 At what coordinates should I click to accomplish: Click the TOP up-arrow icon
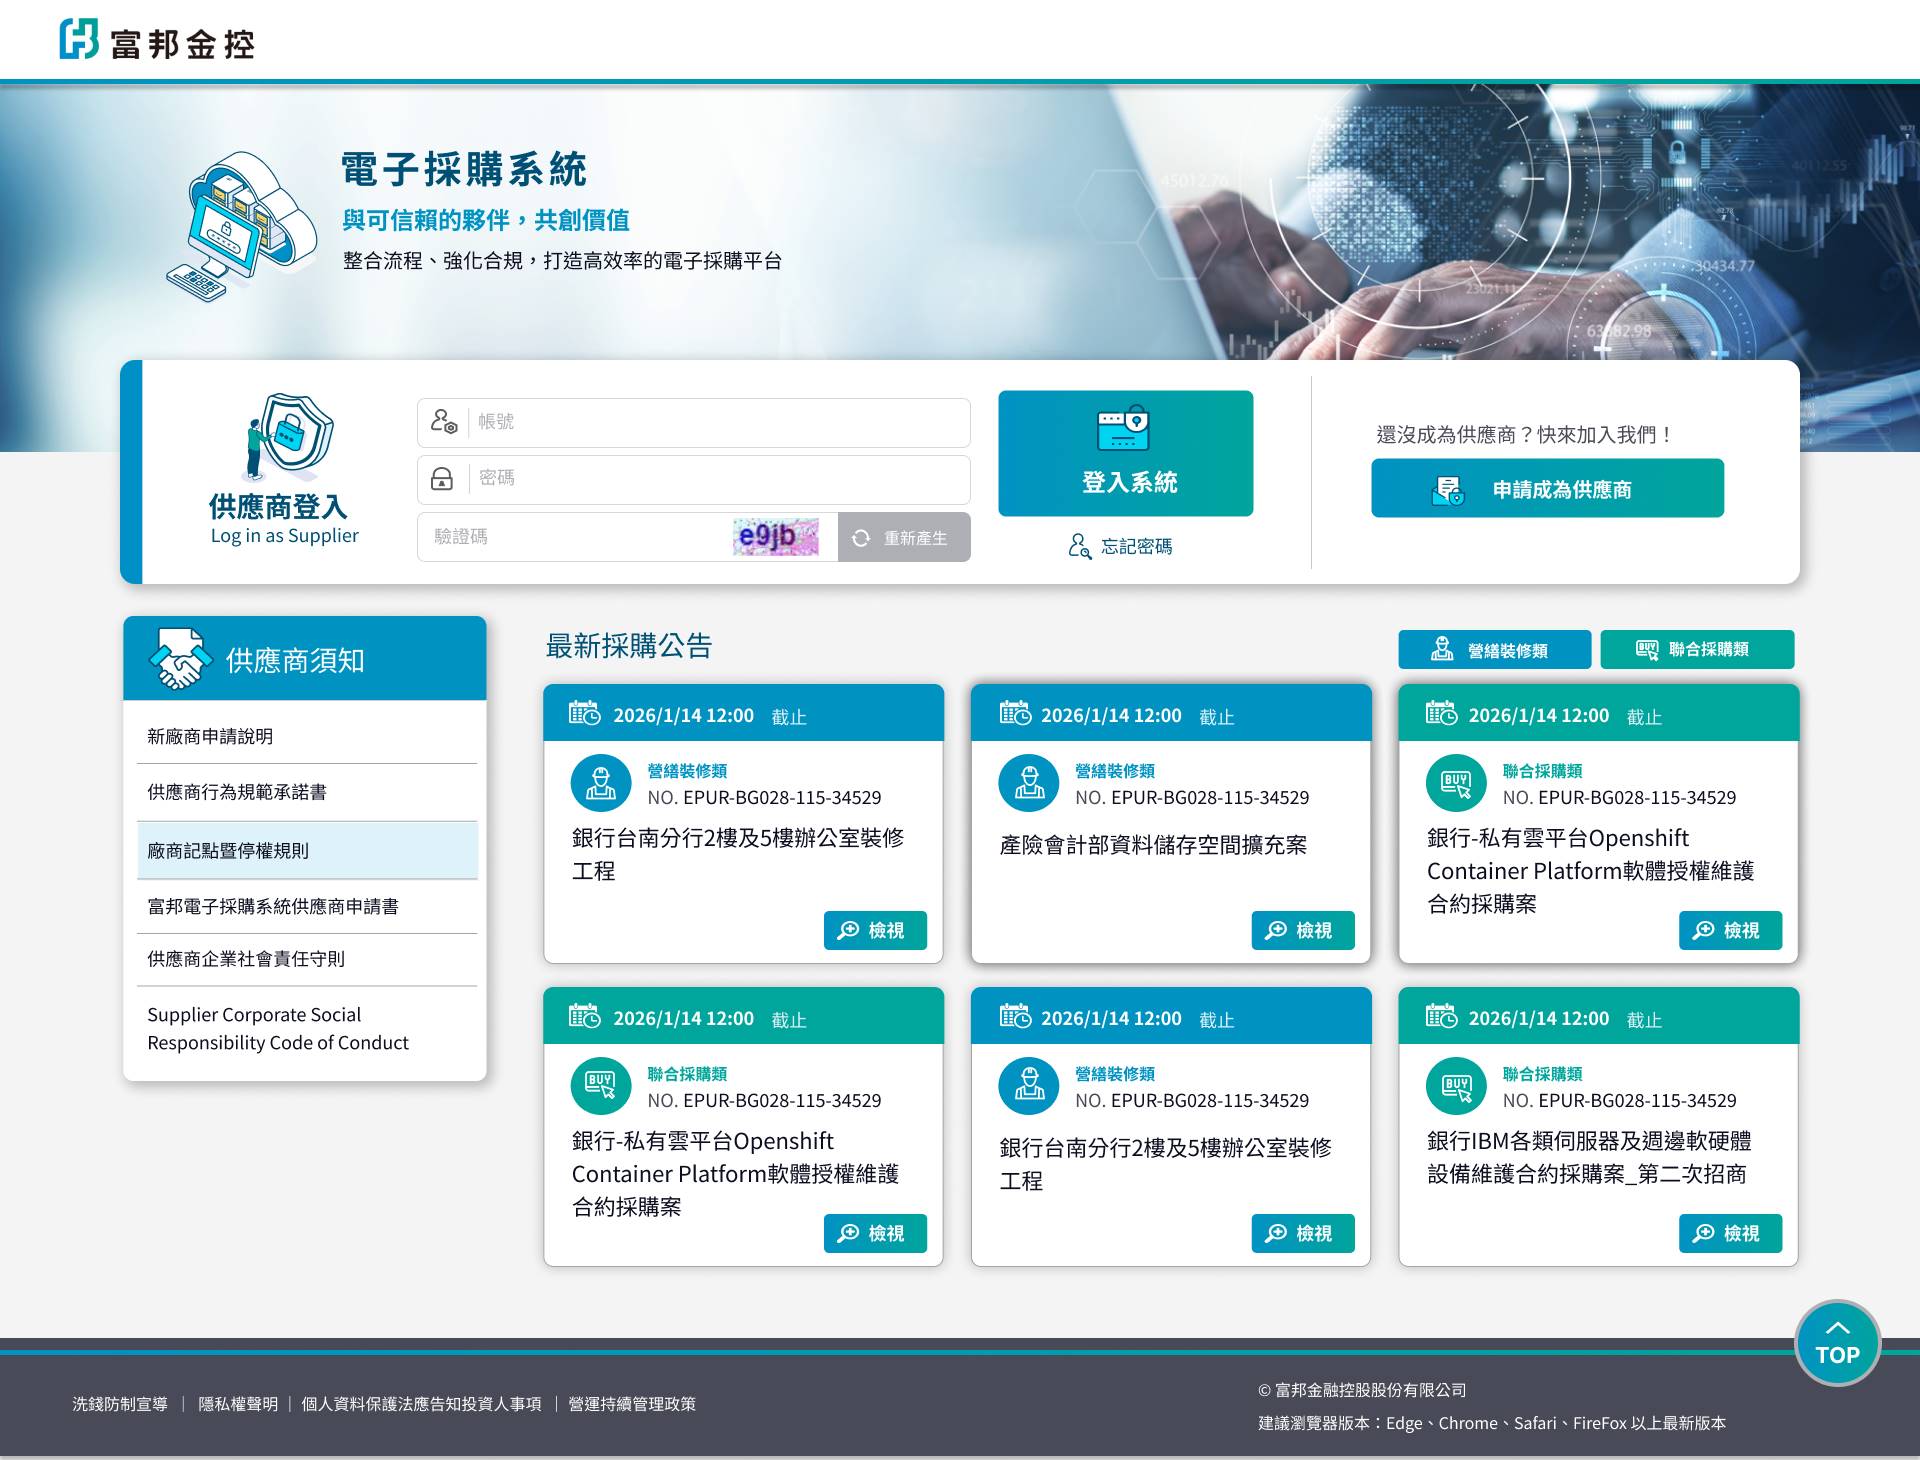coord(1838,1328)
